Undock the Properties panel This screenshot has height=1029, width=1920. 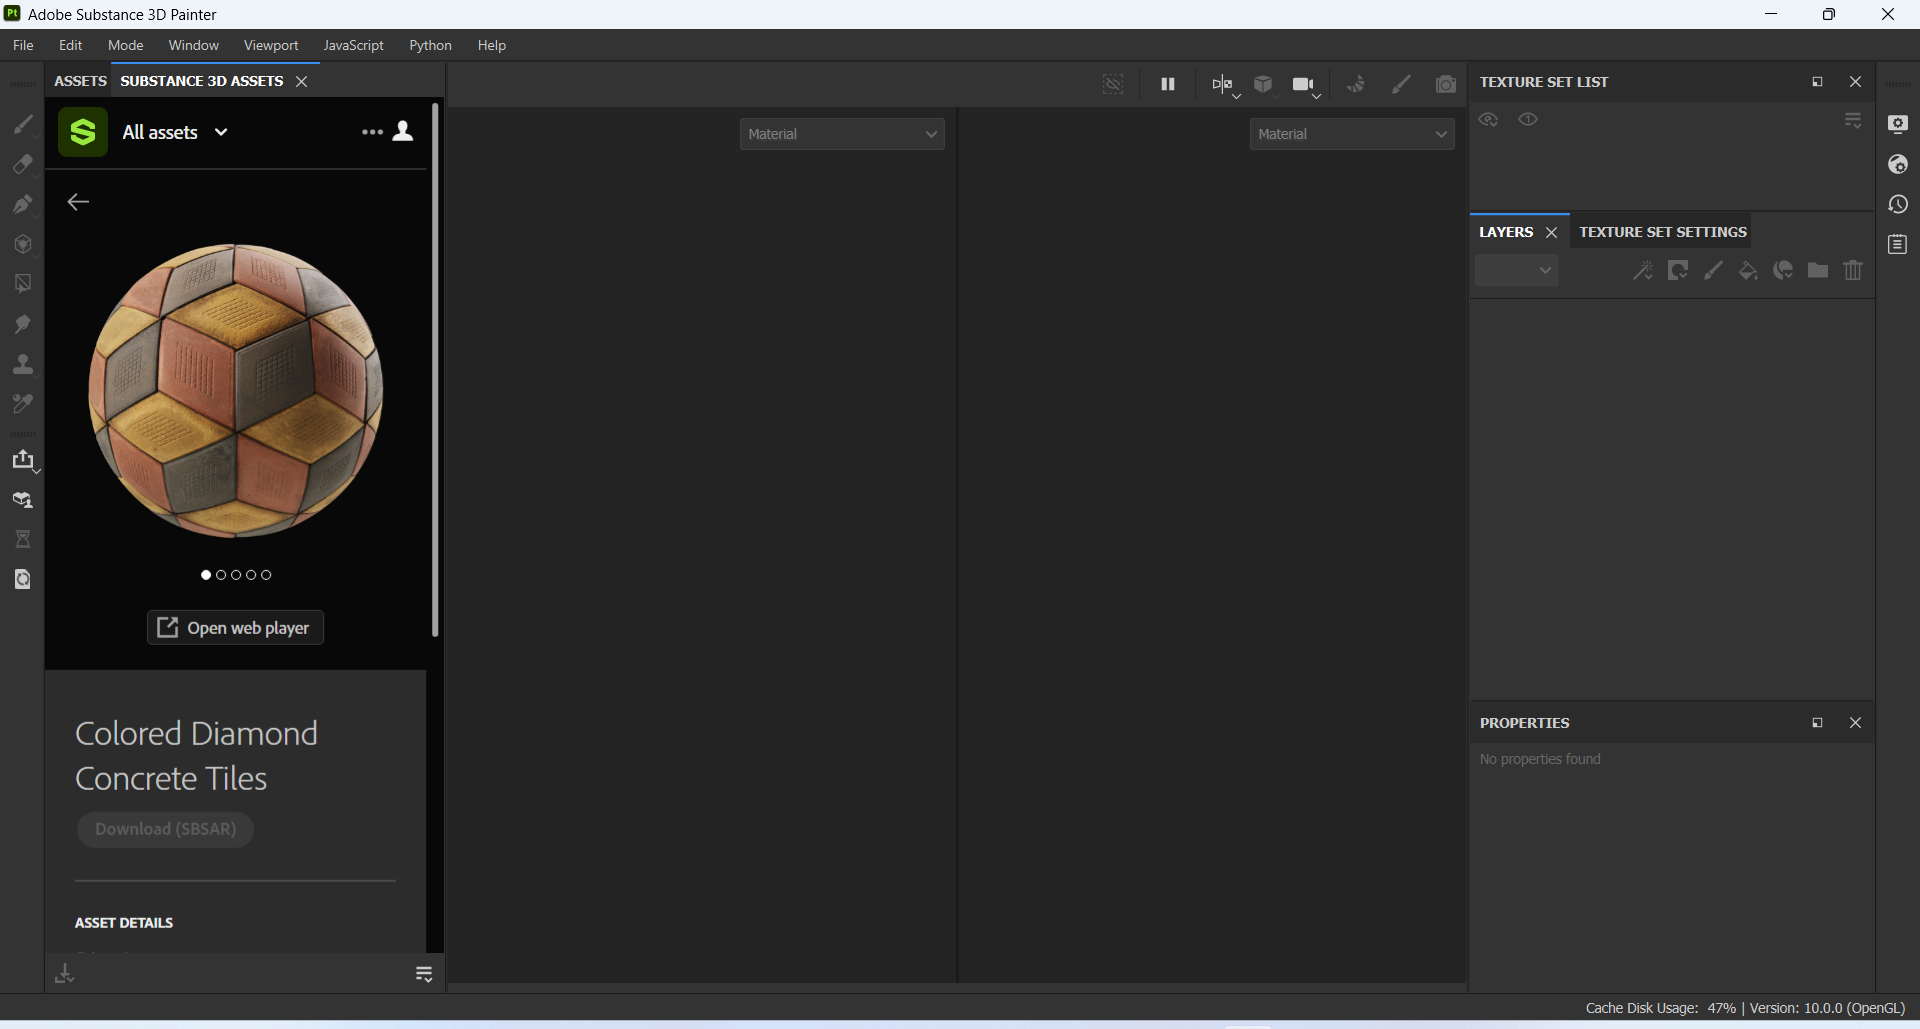coord(1817,723)
